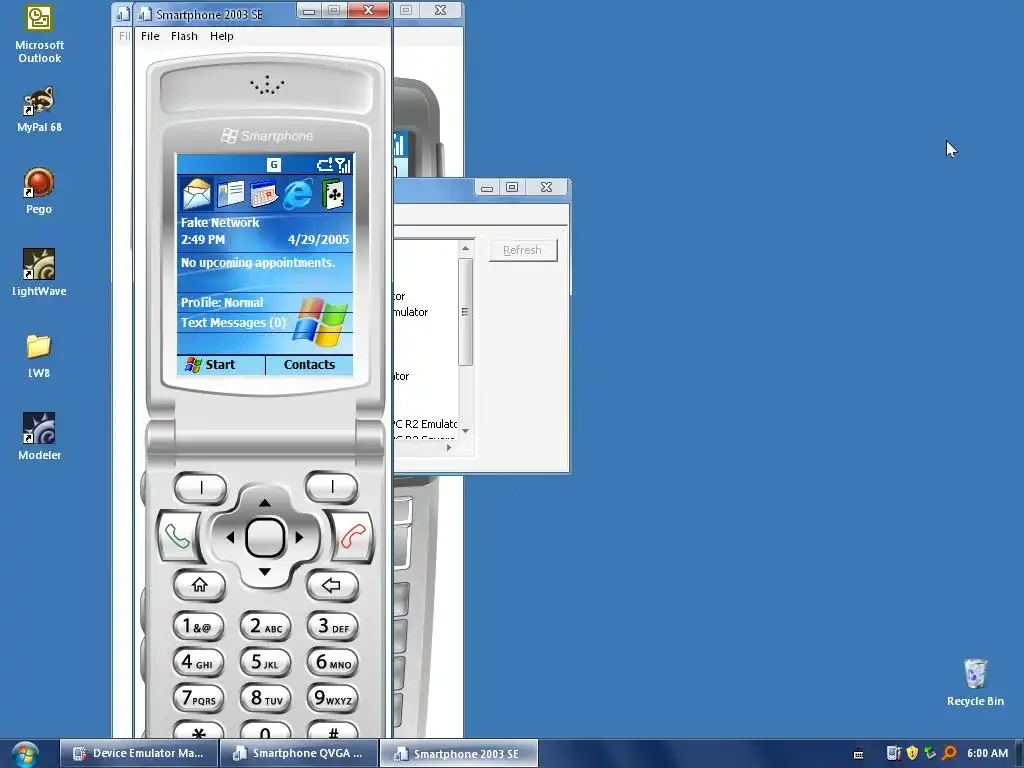
Task: Open Windows Start orb
Action: coord(25,754)
